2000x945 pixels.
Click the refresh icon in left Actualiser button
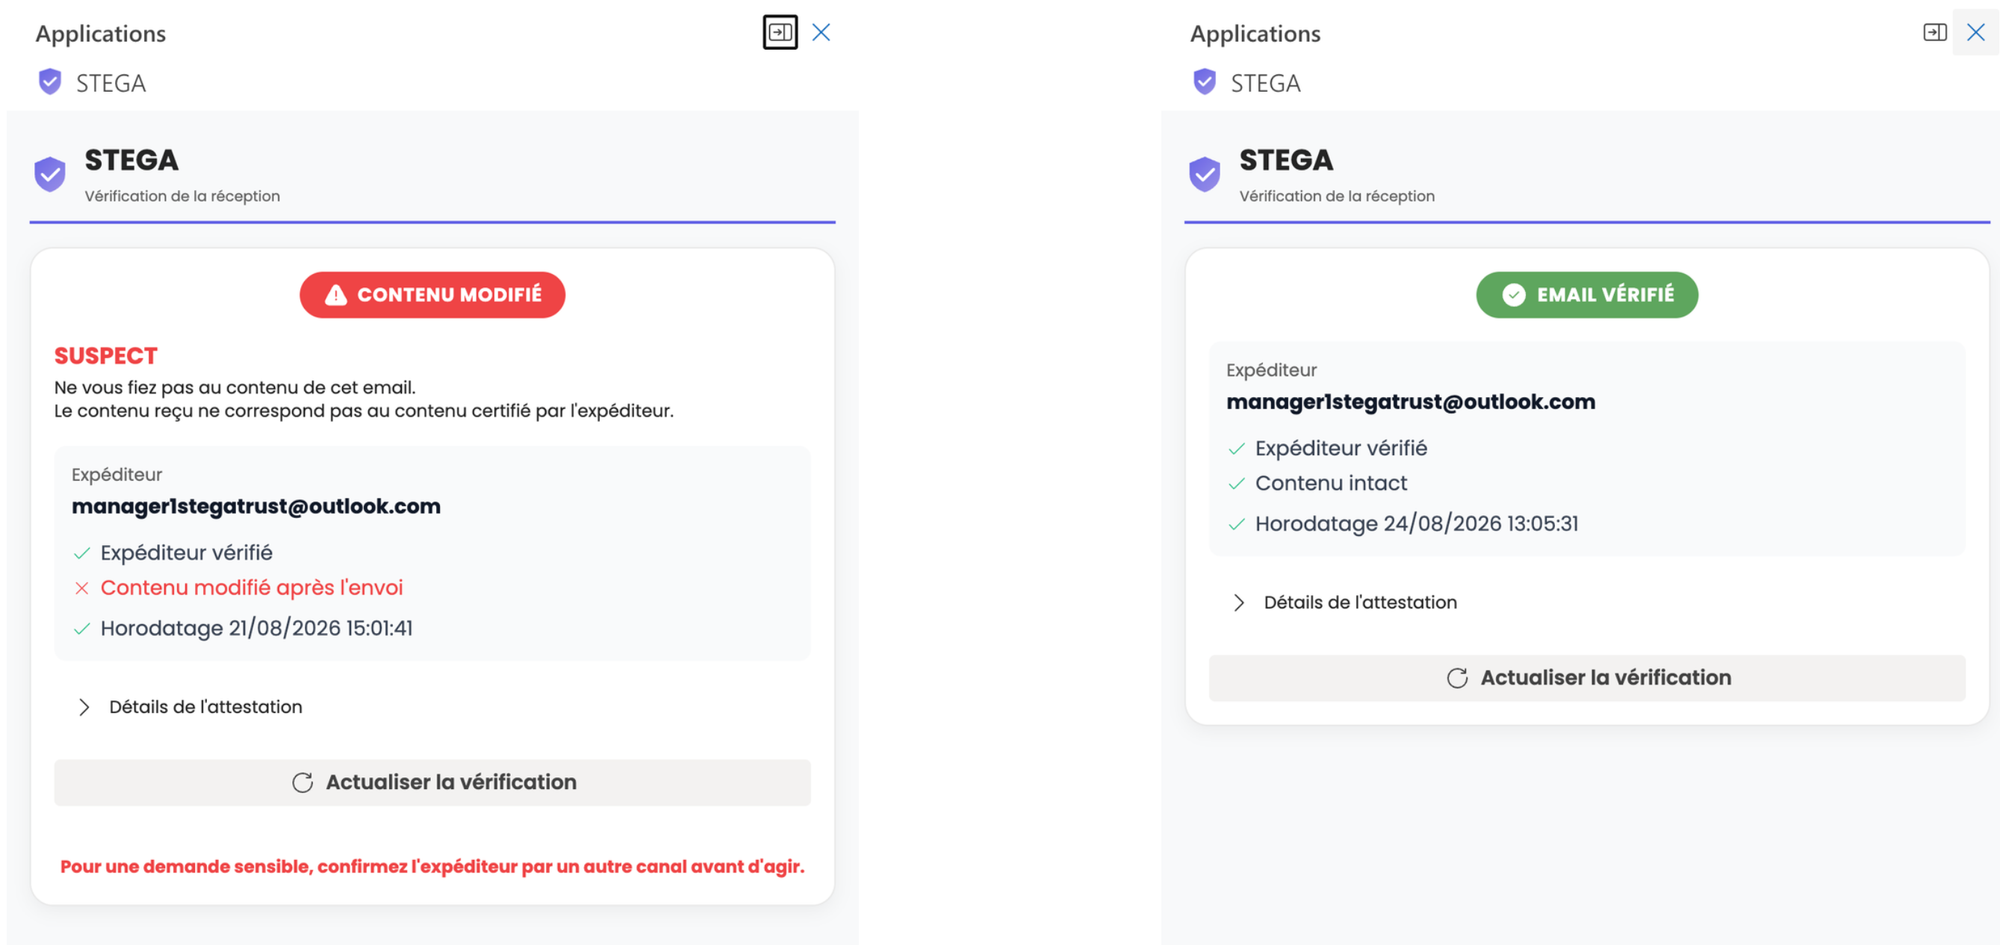tap(303, 782)
